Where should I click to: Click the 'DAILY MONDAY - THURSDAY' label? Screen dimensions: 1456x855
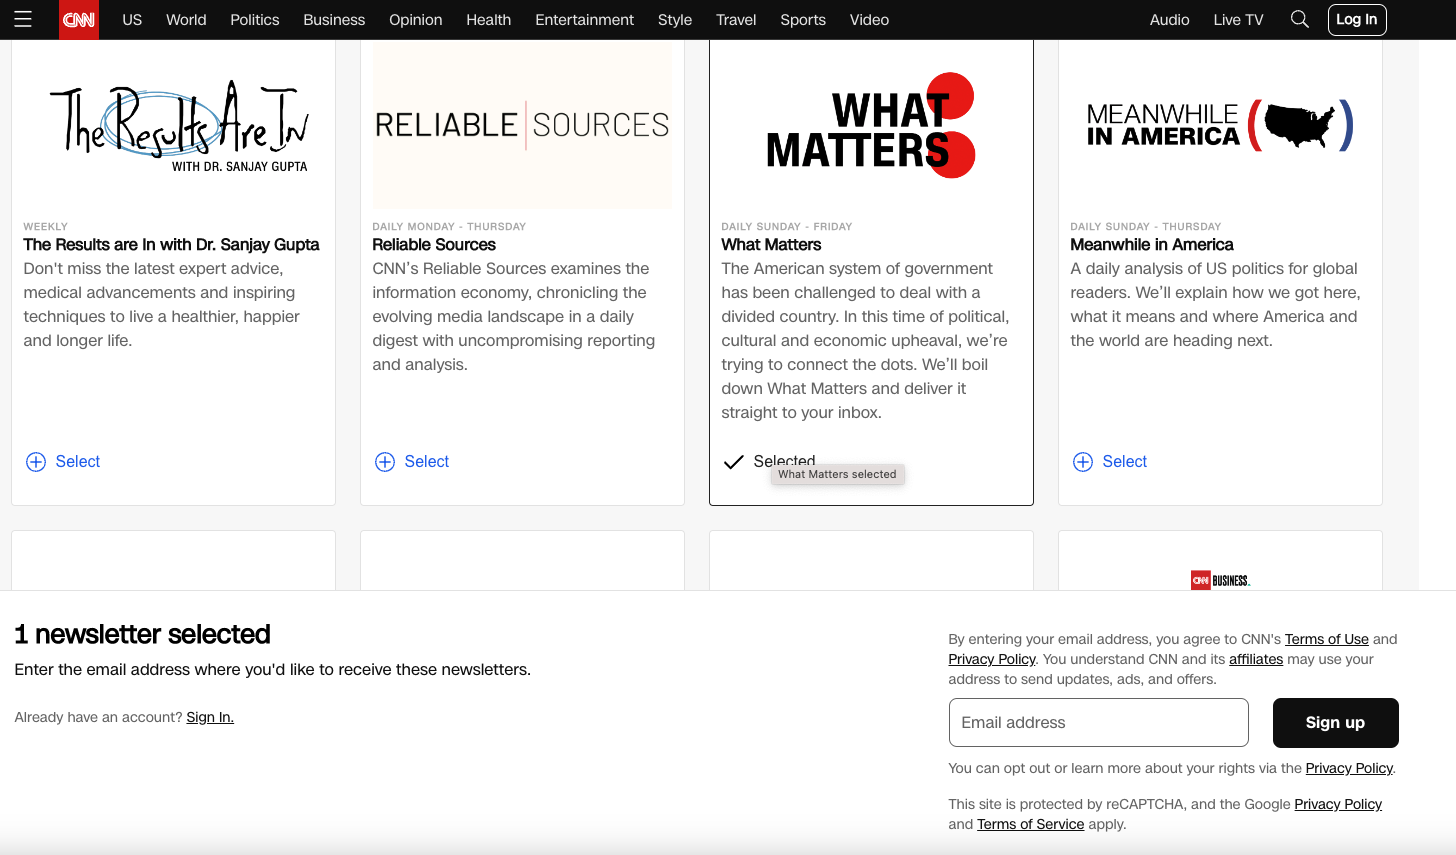pyautogui.click(x=449, y=227)
